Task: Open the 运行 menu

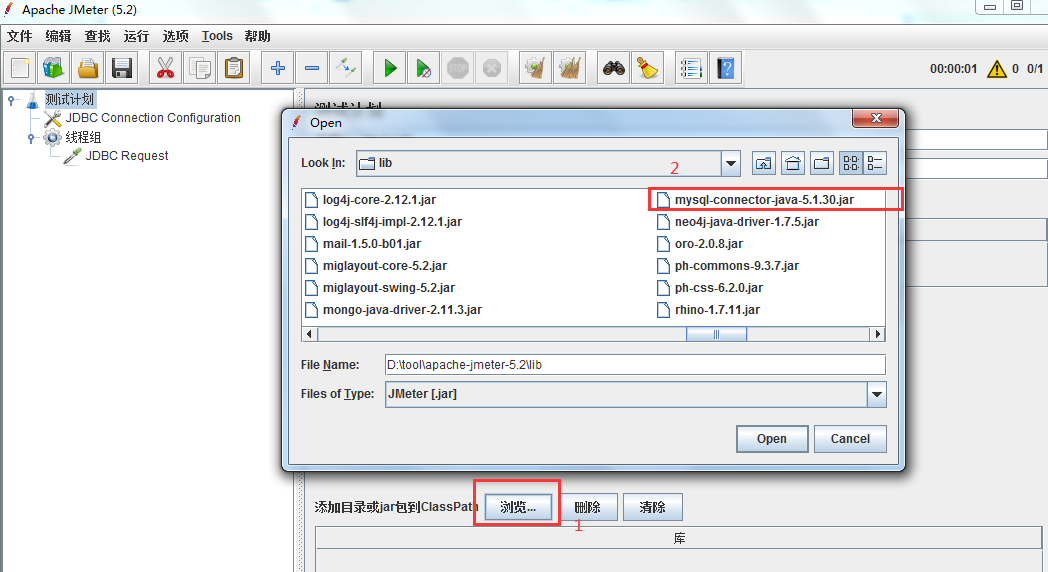Action: tap(136, 36)
